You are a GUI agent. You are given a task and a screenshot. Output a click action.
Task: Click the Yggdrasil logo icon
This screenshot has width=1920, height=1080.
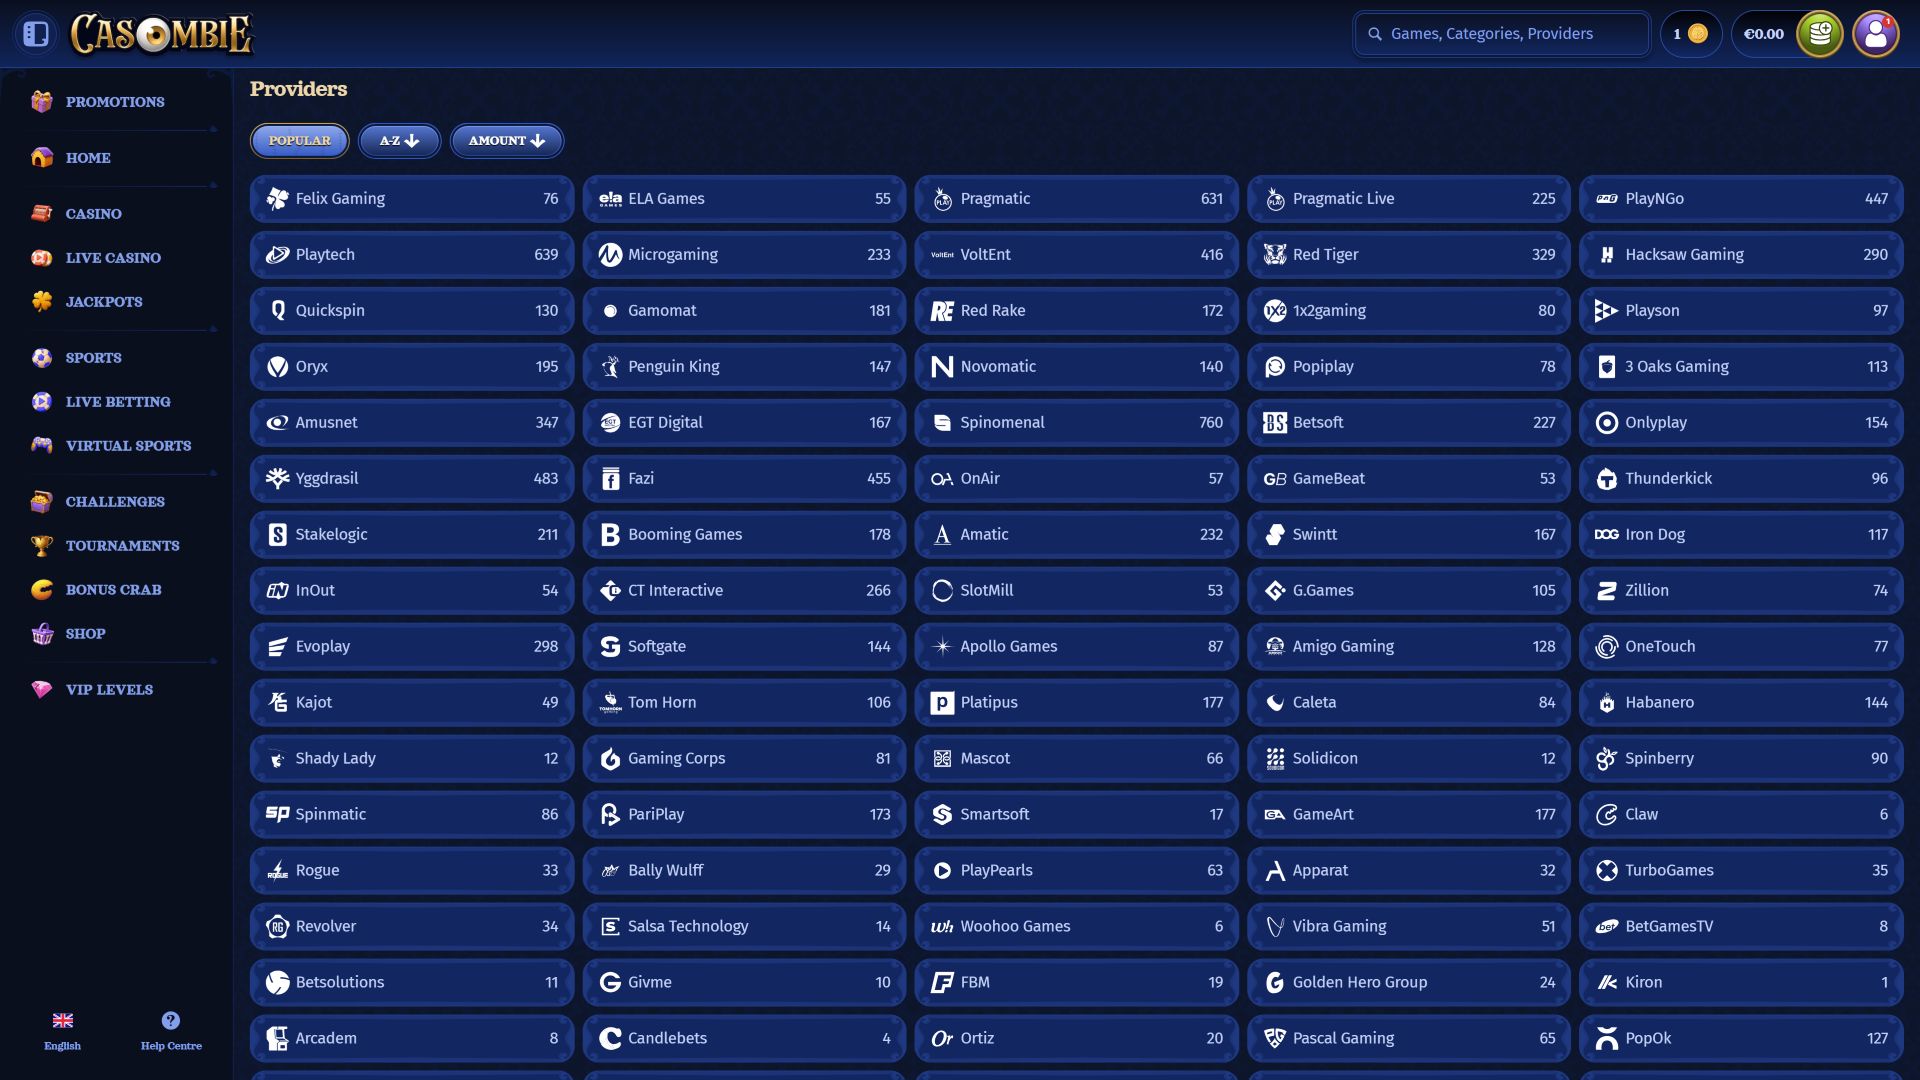coord(277,479)
